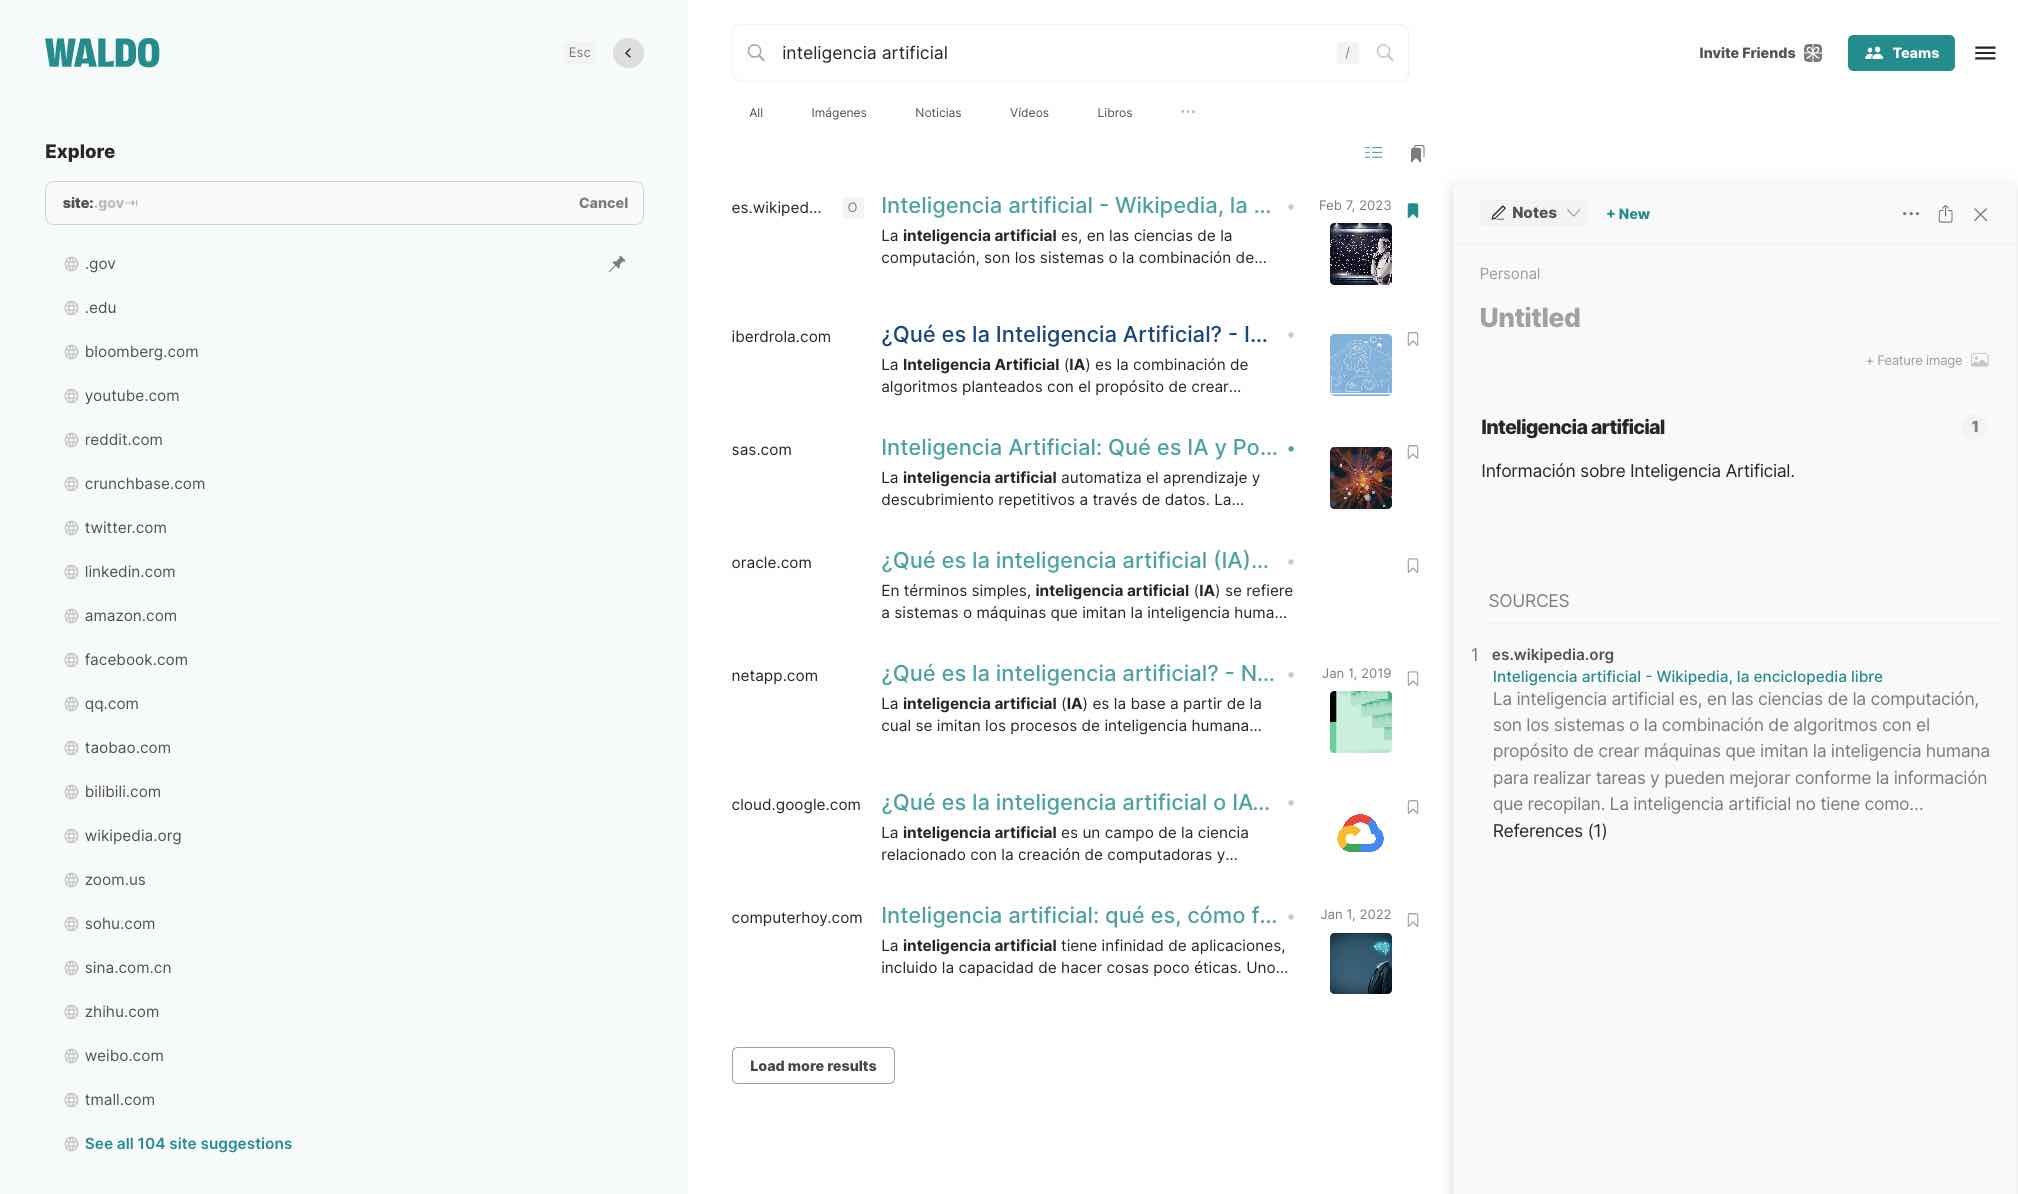Viewport: 2018px width, 1194px height.
Task: Click the slash shortcut badge in the search box
Action: pyautogui.click(x=1347, y=53)
